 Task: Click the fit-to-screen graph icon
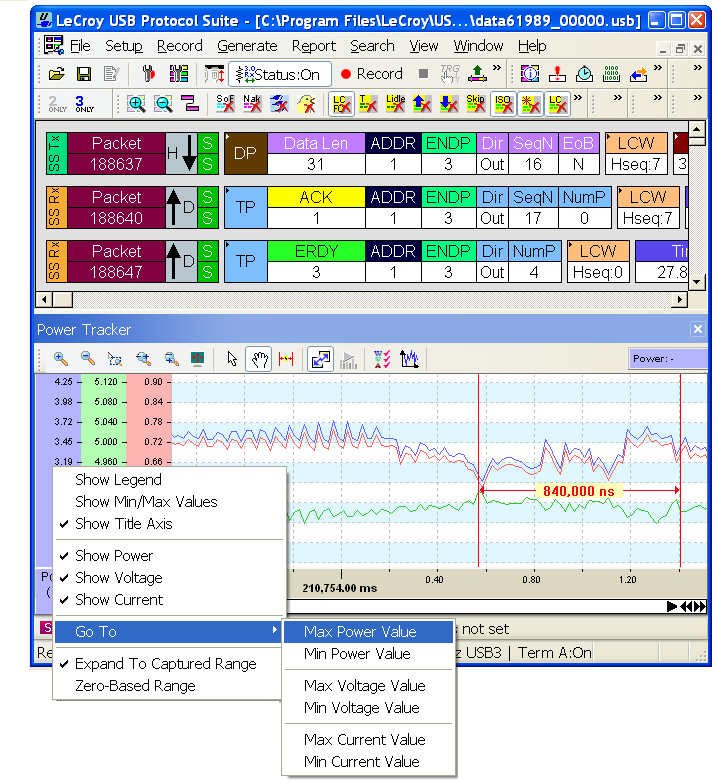click(x=198, y=359)
